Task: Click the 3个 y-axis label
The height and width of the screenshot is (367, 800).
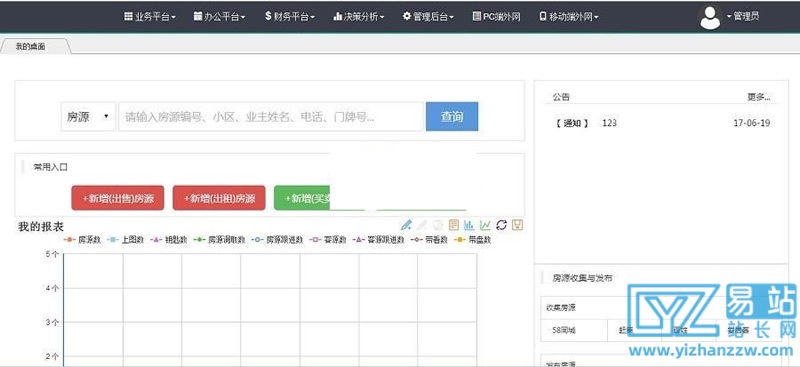Action: pyautogui.click(x=52, y=322)
